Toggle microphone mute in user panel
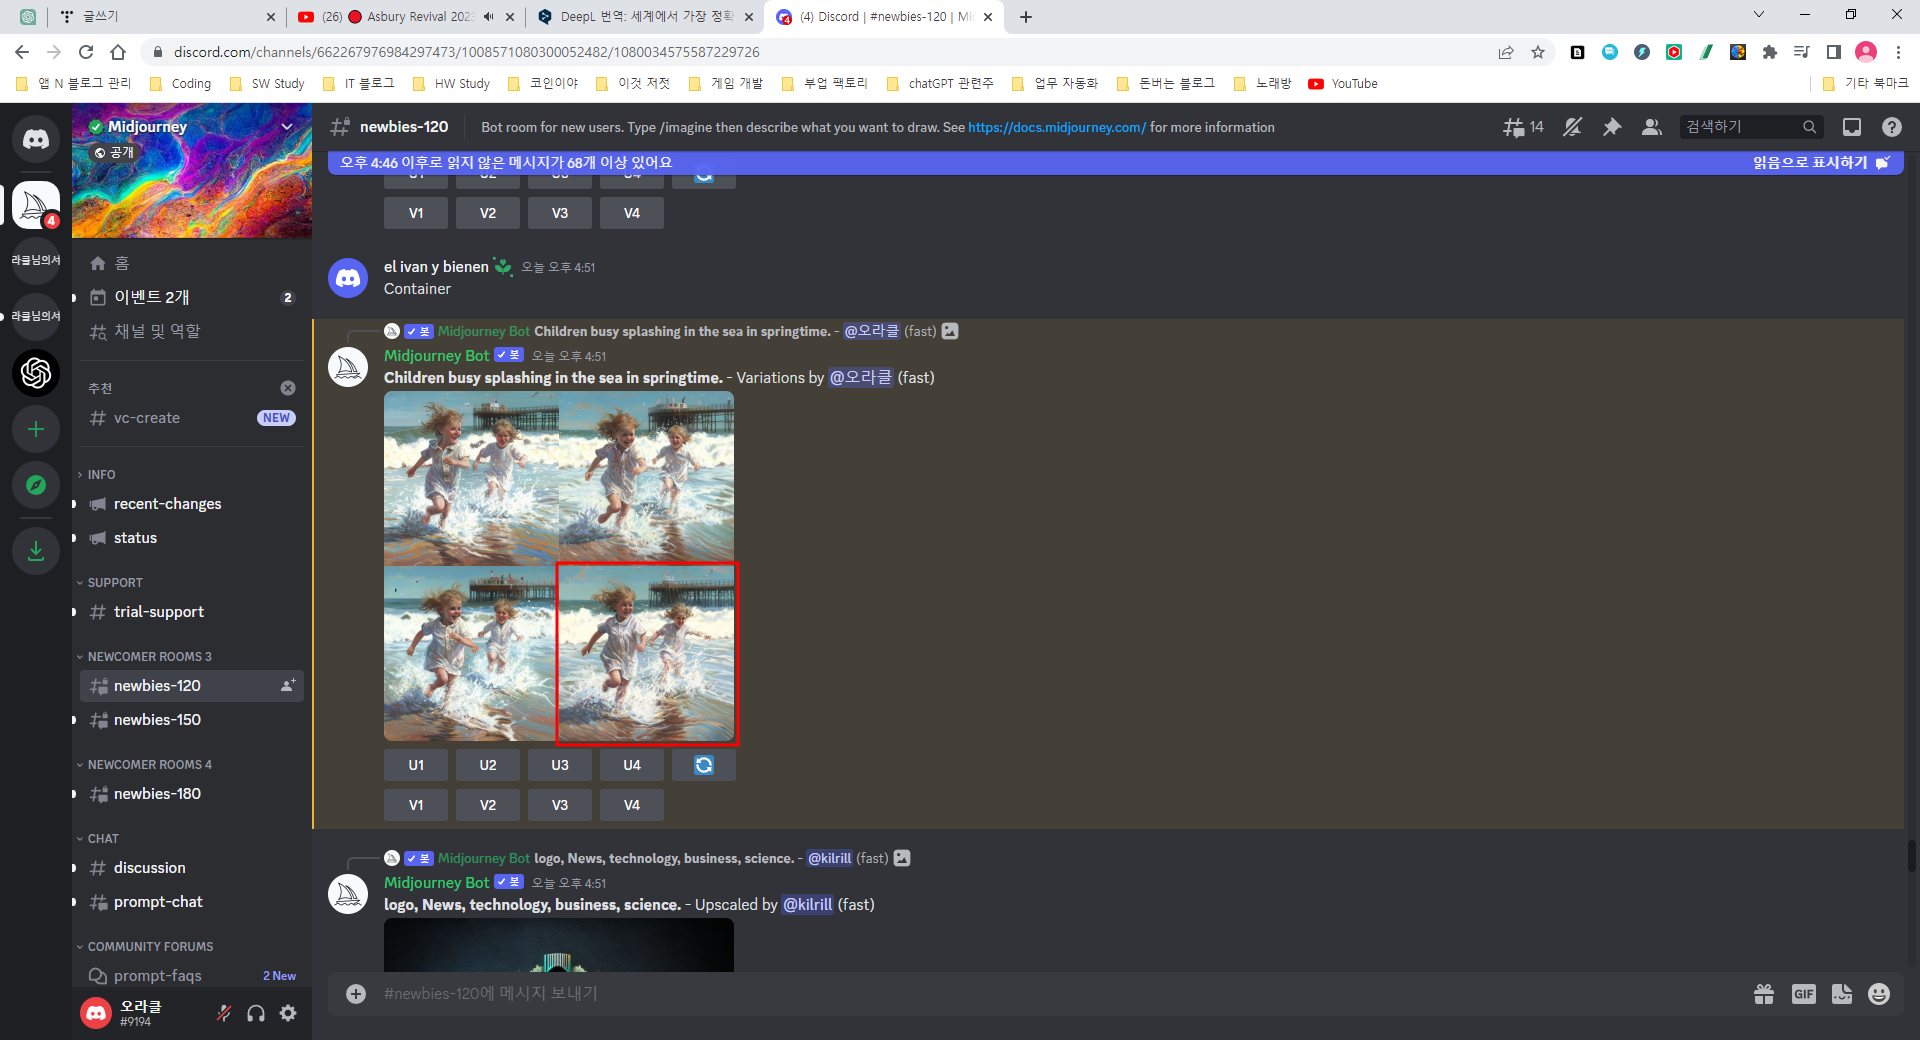 point(224,1013)
